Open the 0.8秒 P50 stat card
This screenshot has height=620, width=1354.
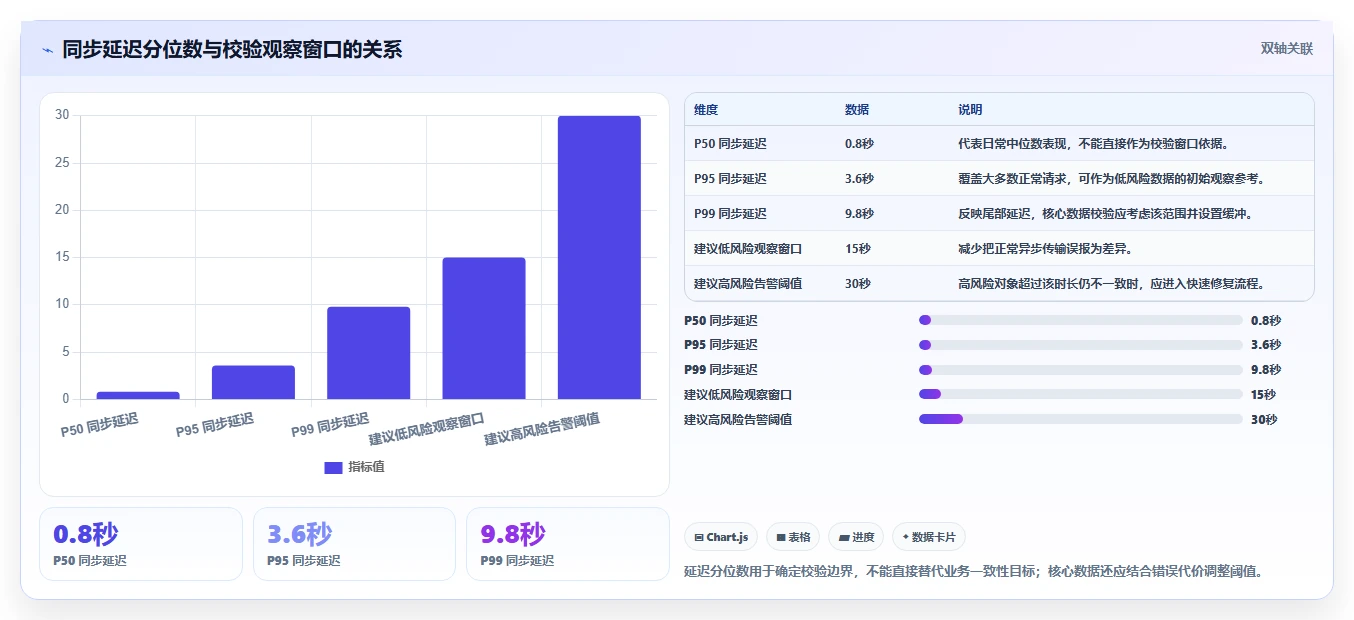tap(141, 544)
